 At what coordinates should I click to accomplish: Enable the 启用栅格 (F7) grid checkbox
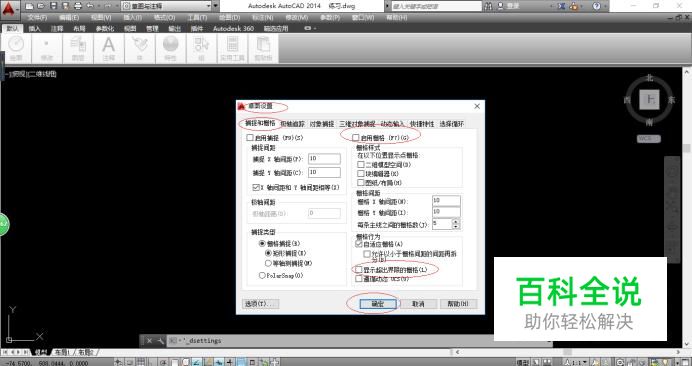[355, 138]
